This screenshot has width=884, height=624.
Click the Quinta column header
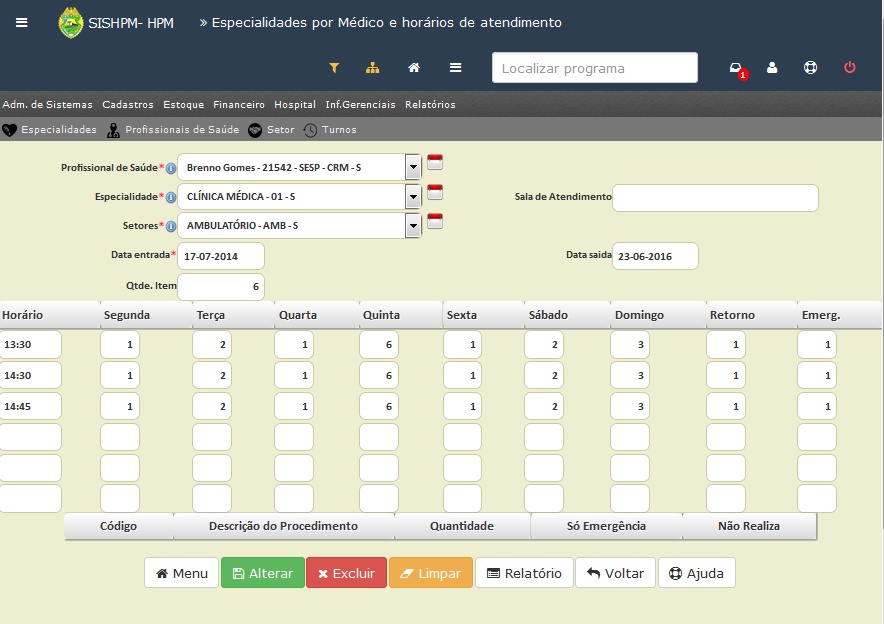point(401,315)
